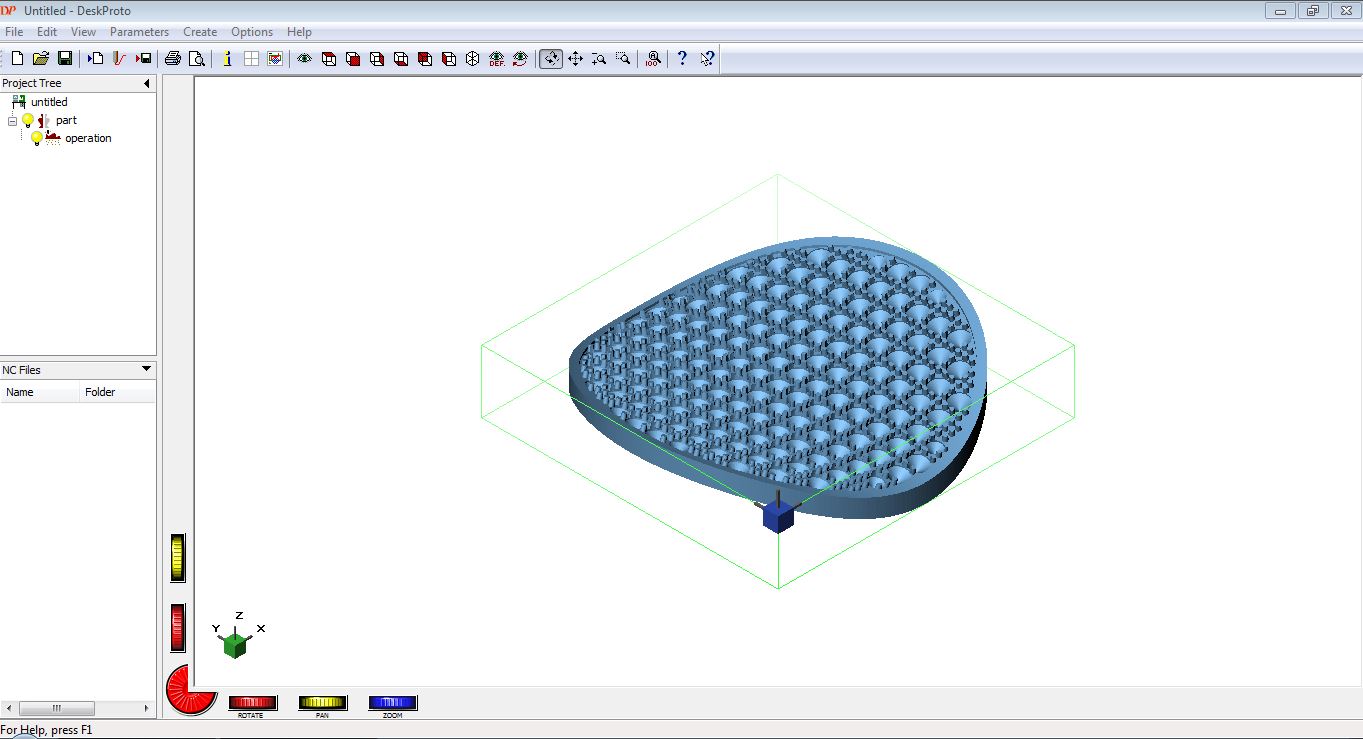
Task: Click the printer icon to print
Action: (x=173, y=59)
